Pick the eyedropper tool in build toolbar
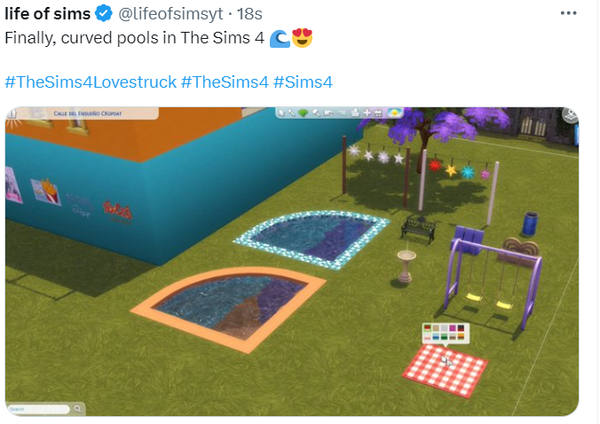Viewport: 600px width, 424px height. [x=292, y=113]
